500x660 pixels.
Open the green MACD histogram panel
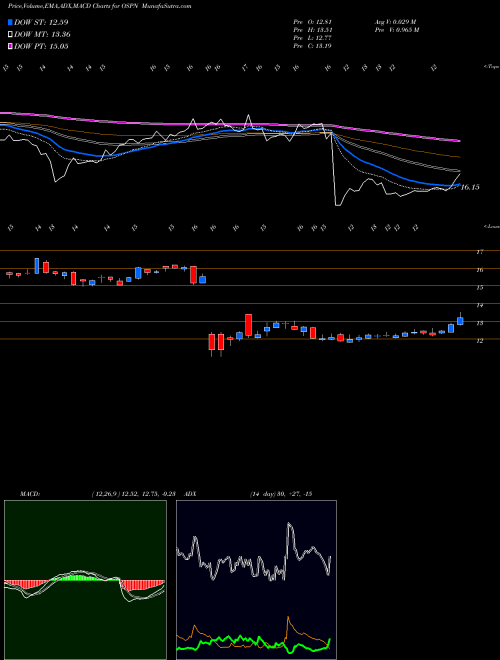tap(85, 580)
